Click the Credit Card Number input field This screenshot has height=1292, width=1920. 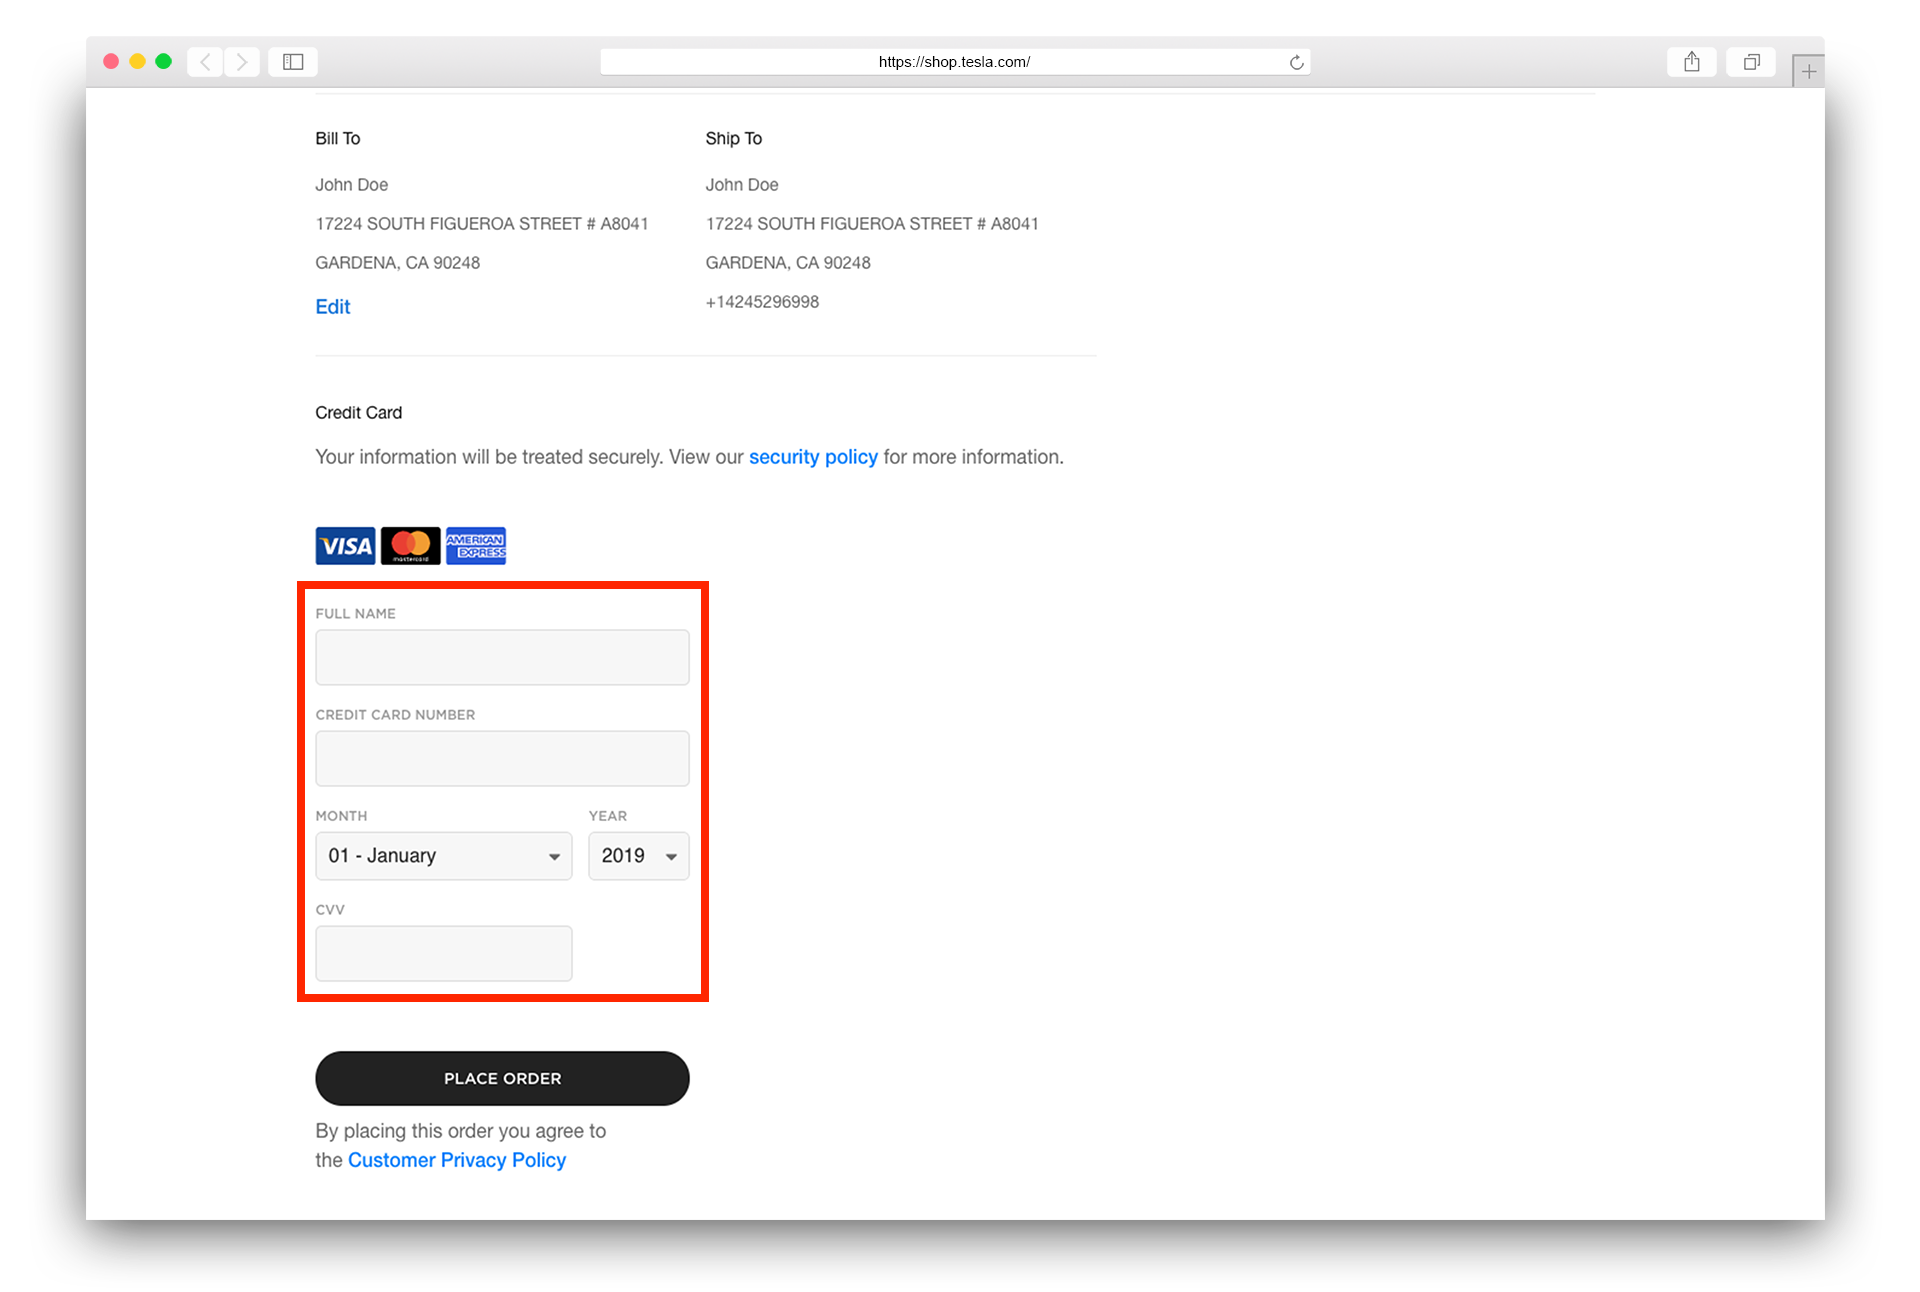point(502,757)
